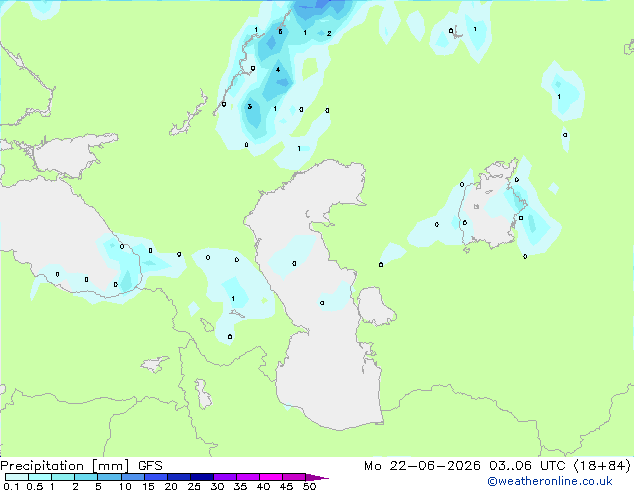Select the 0.1–0.5 mm legend swatch

(17, 477)
